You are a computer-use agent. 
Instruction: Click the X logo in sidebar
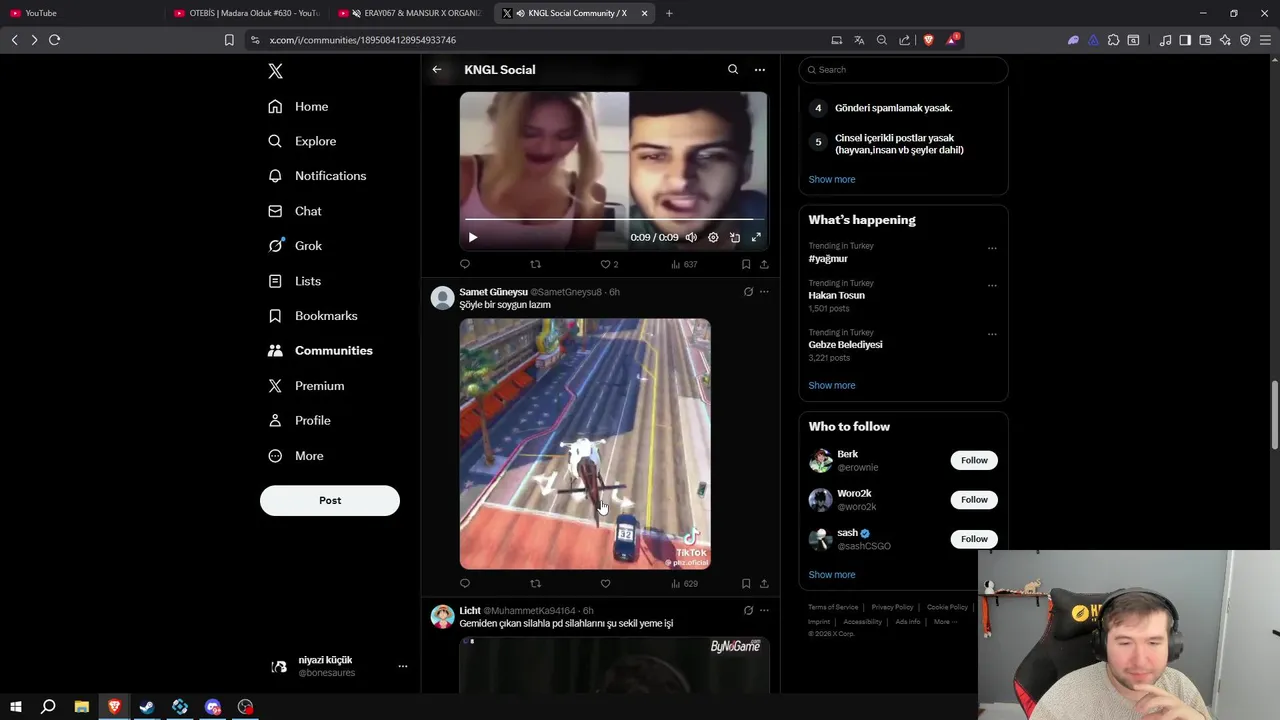tap(275, 71)
